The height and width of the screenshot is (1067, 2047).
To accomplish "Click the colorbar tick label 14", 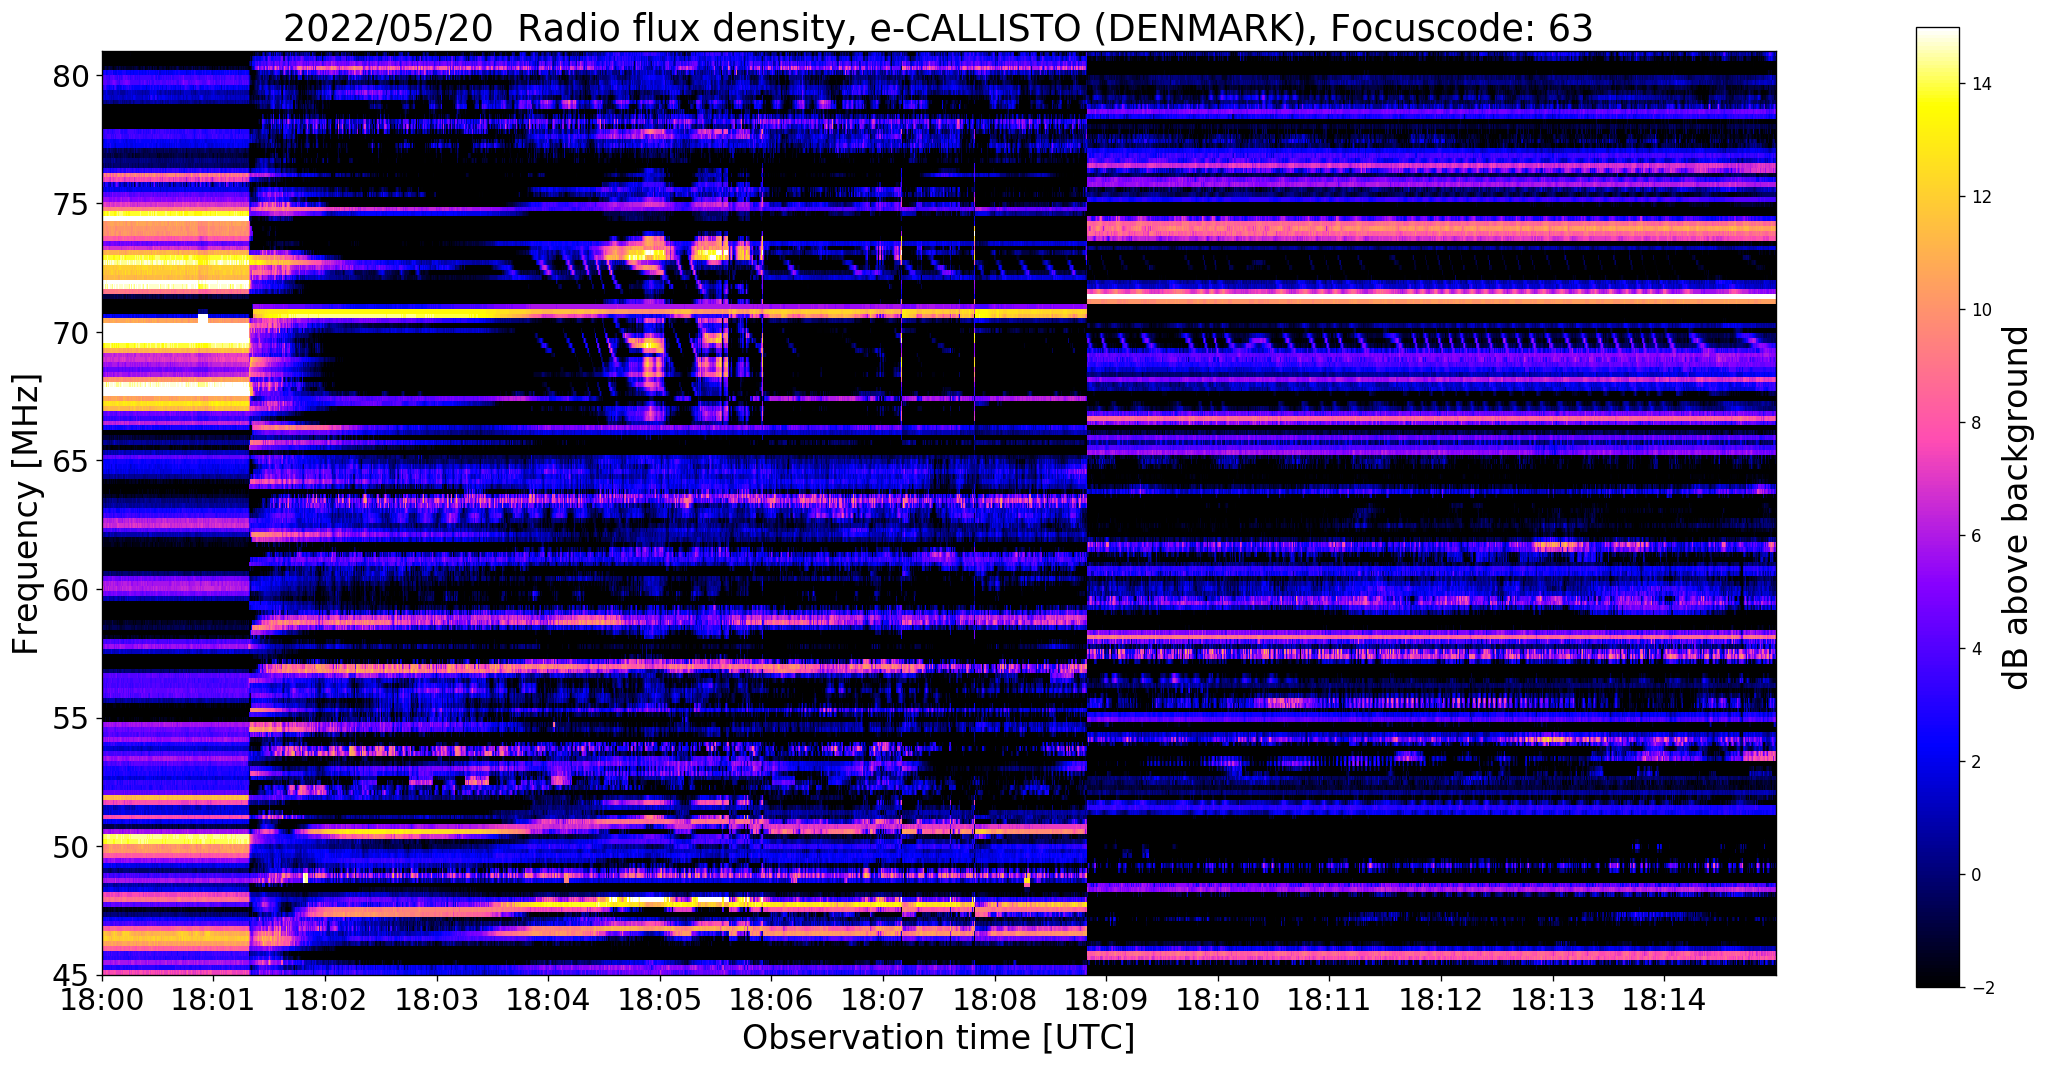I will coord(1980,84).
